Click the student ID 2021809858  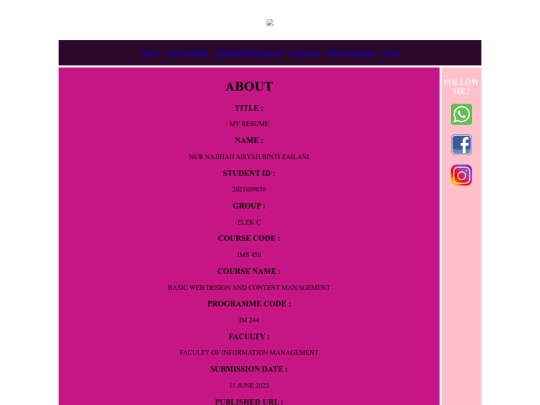pyautogui.click(x=249, y=189)
